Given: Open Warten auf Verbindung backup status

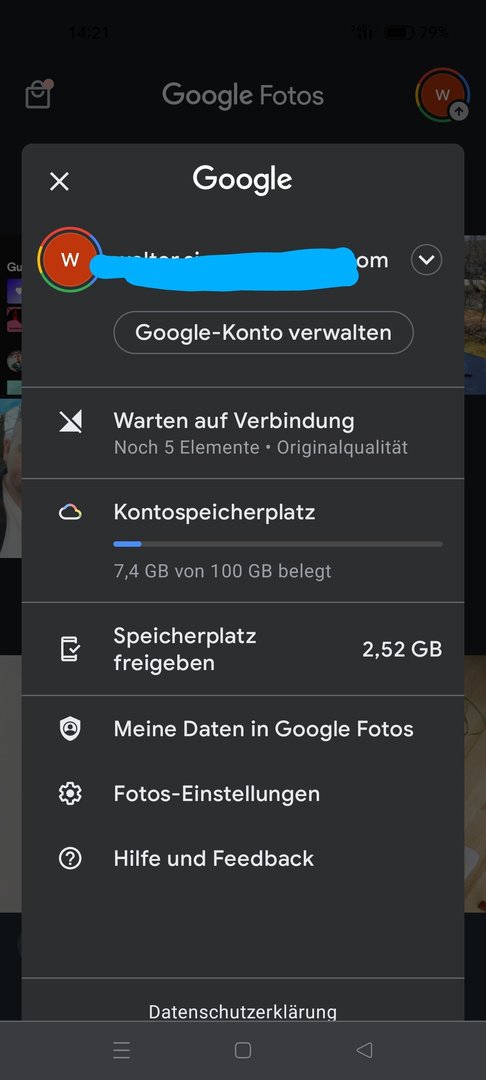Looking at the screenshot, I should tap(242, 433).
